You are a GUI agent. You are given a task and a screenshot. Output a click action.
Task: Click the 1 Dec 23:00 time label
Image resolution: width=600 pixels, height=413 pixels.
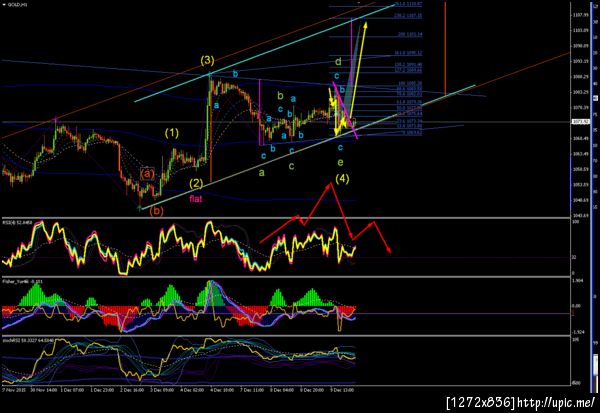(x=102, y=390)
